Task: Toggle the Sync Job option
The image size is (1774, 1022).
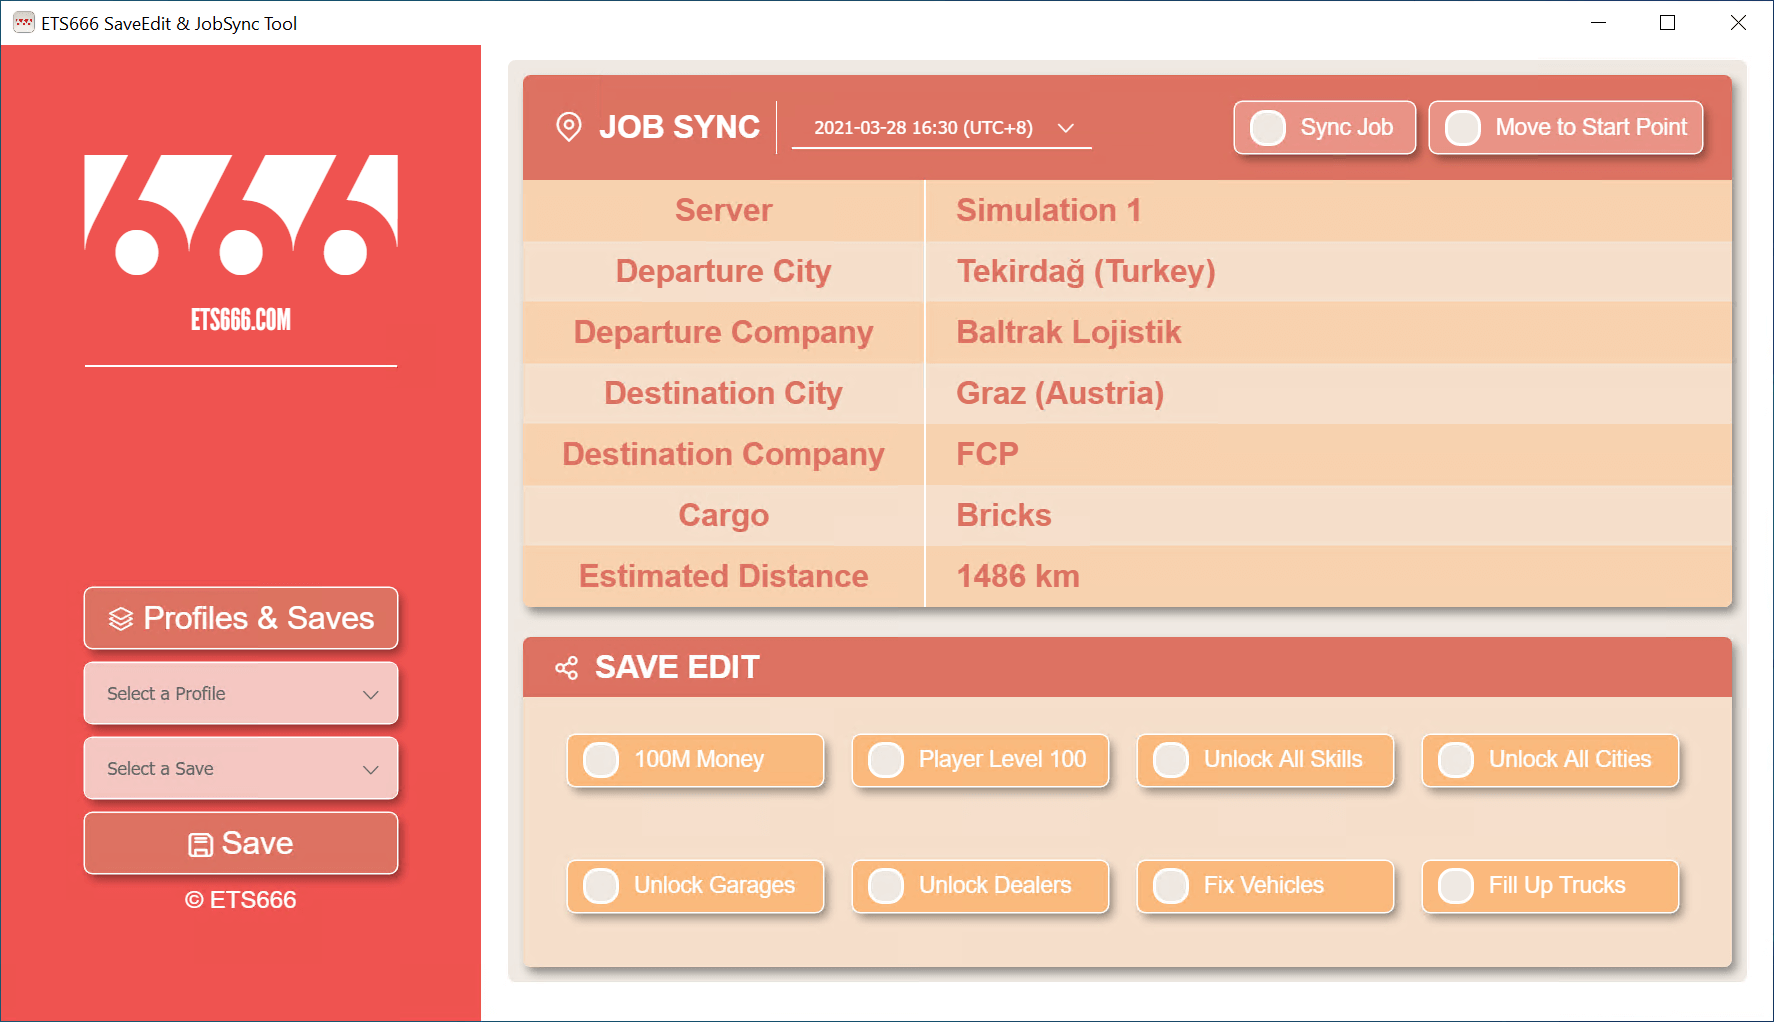Action: tap(1268, 128)
